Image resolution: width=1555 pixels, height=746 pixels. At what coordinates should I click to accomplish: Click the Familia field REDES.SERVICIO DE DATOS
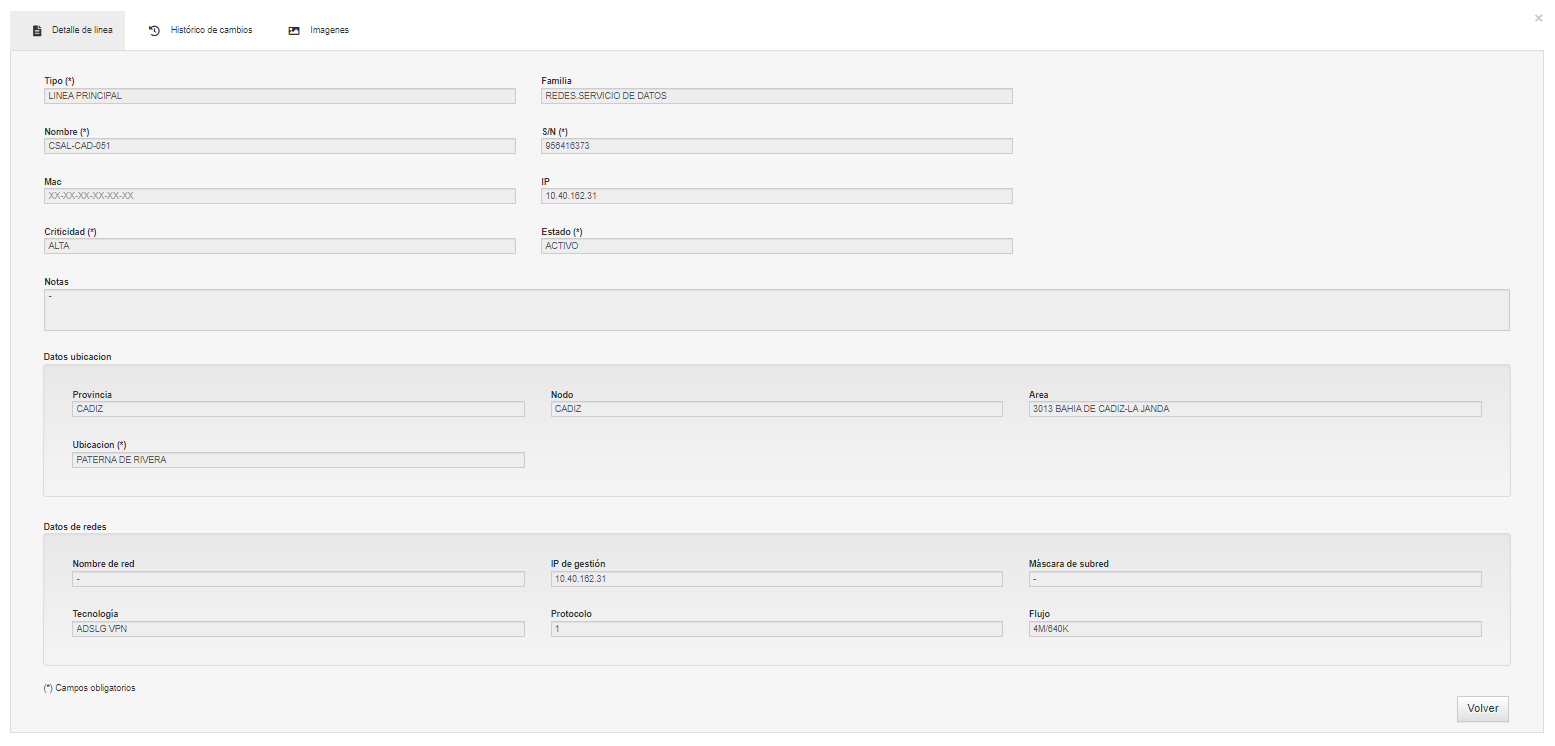click(777, 96)
